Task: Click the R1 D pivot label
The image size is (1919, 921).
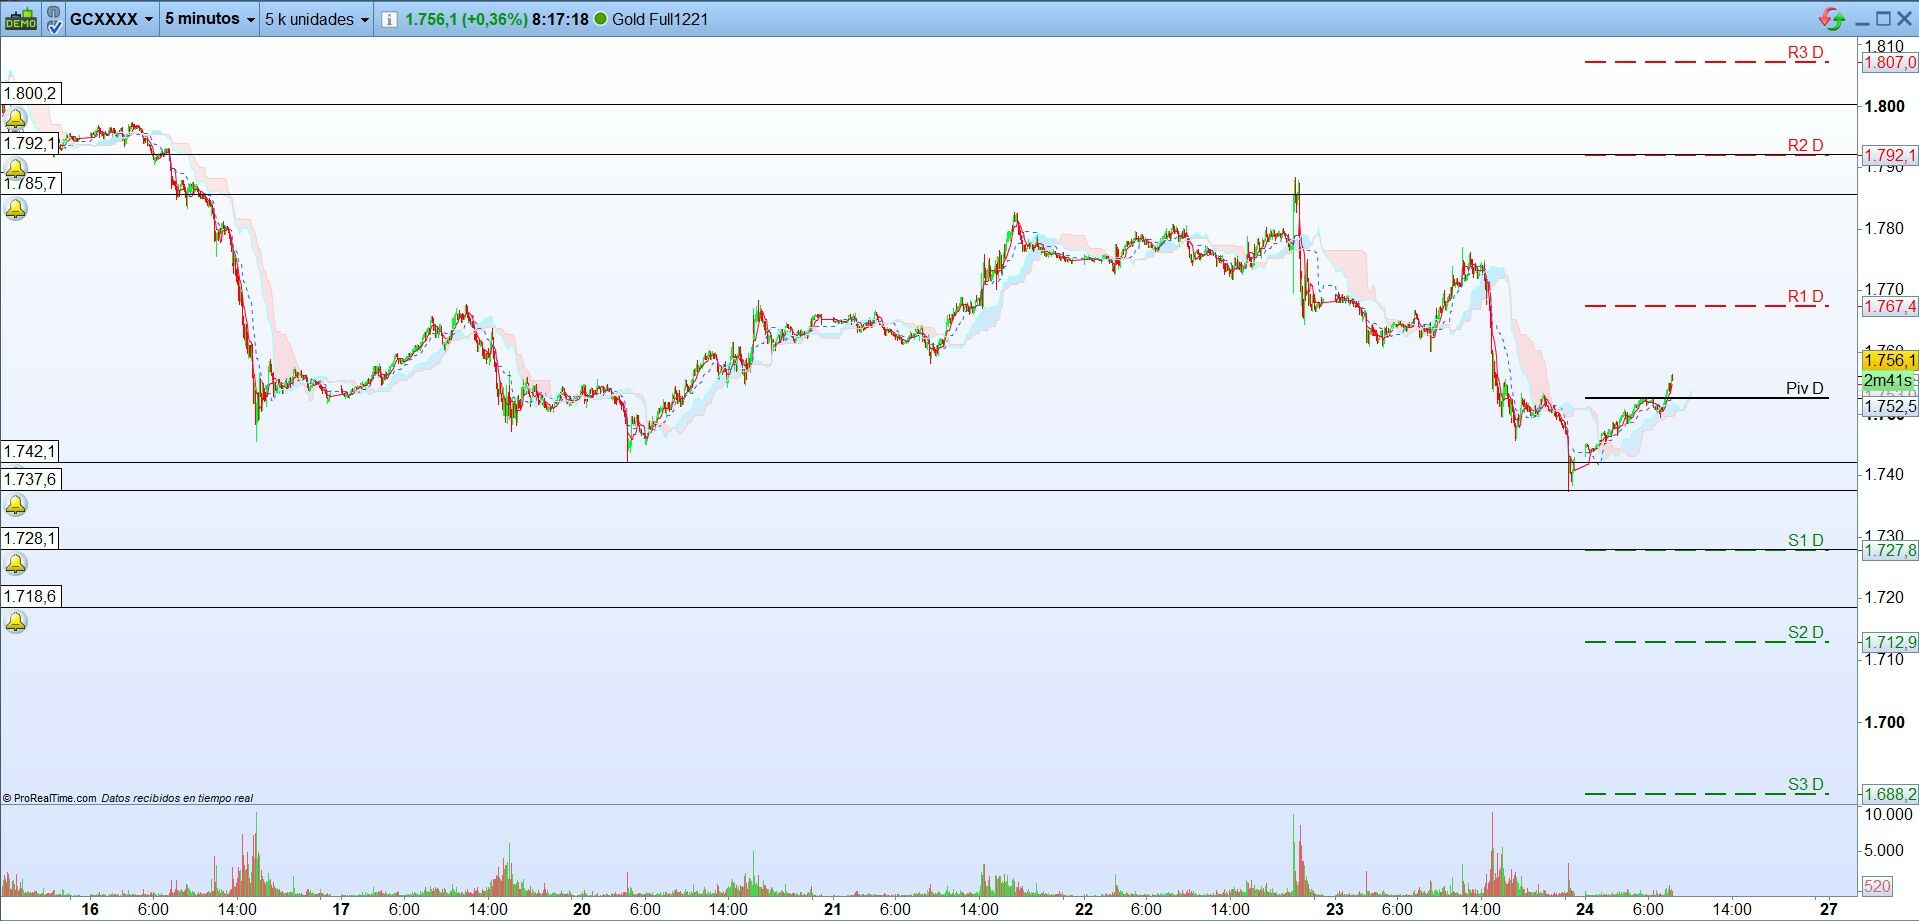Action: point(1805,297)
